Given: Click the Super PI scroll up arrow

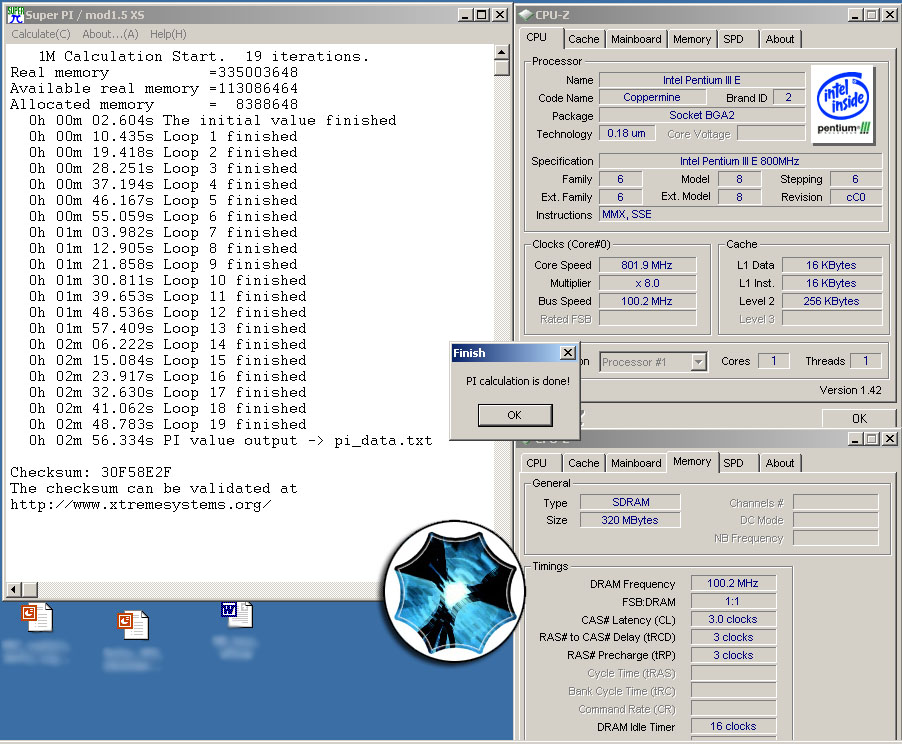Looking at the screenshot, I should 502,52.
